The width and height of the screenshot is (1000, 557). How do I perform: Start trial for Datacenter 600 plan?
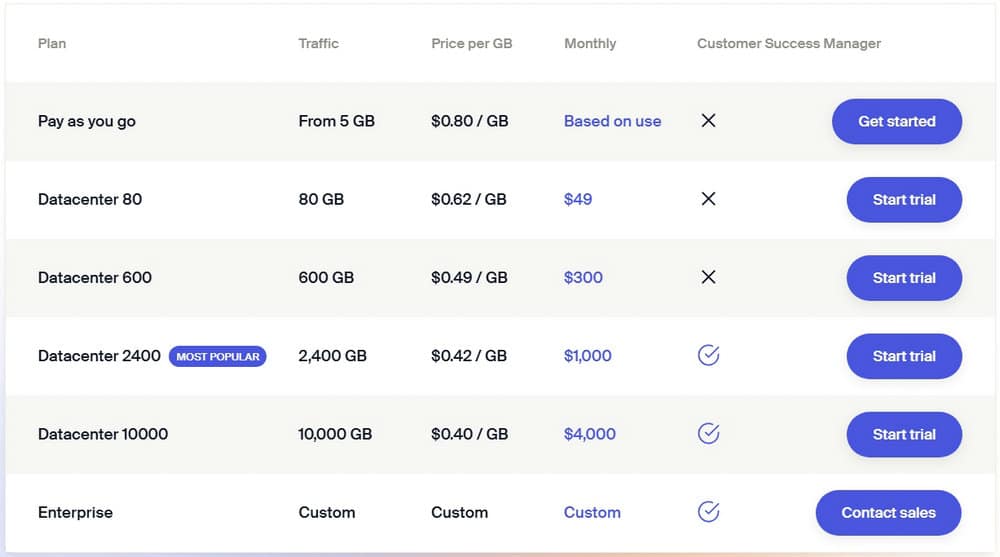pyautogui.click(x=904, y=278)
